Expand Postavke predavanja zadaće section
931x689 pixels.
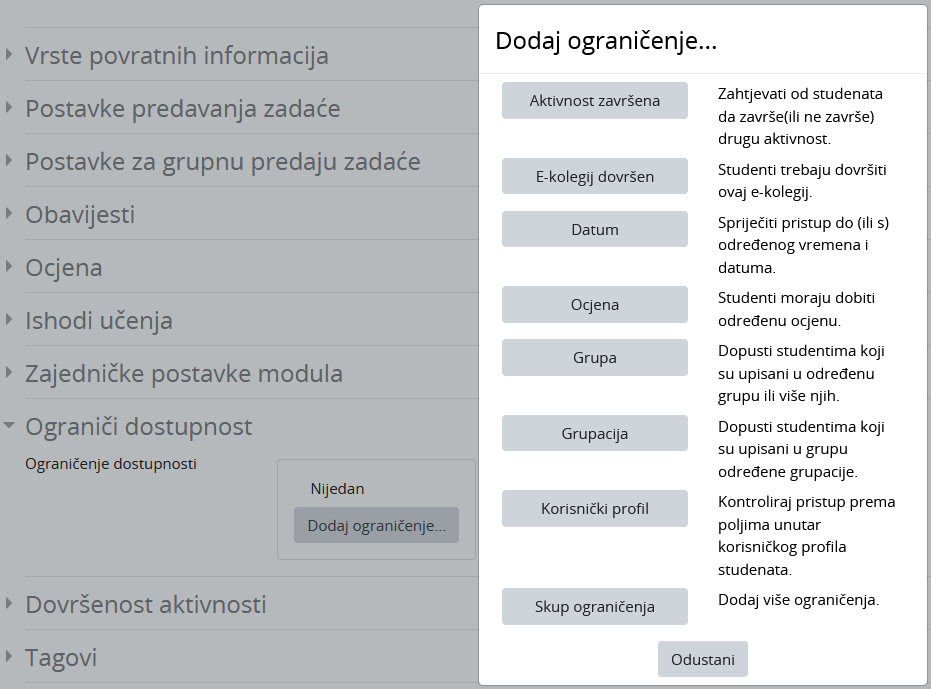tap(182, 108)
